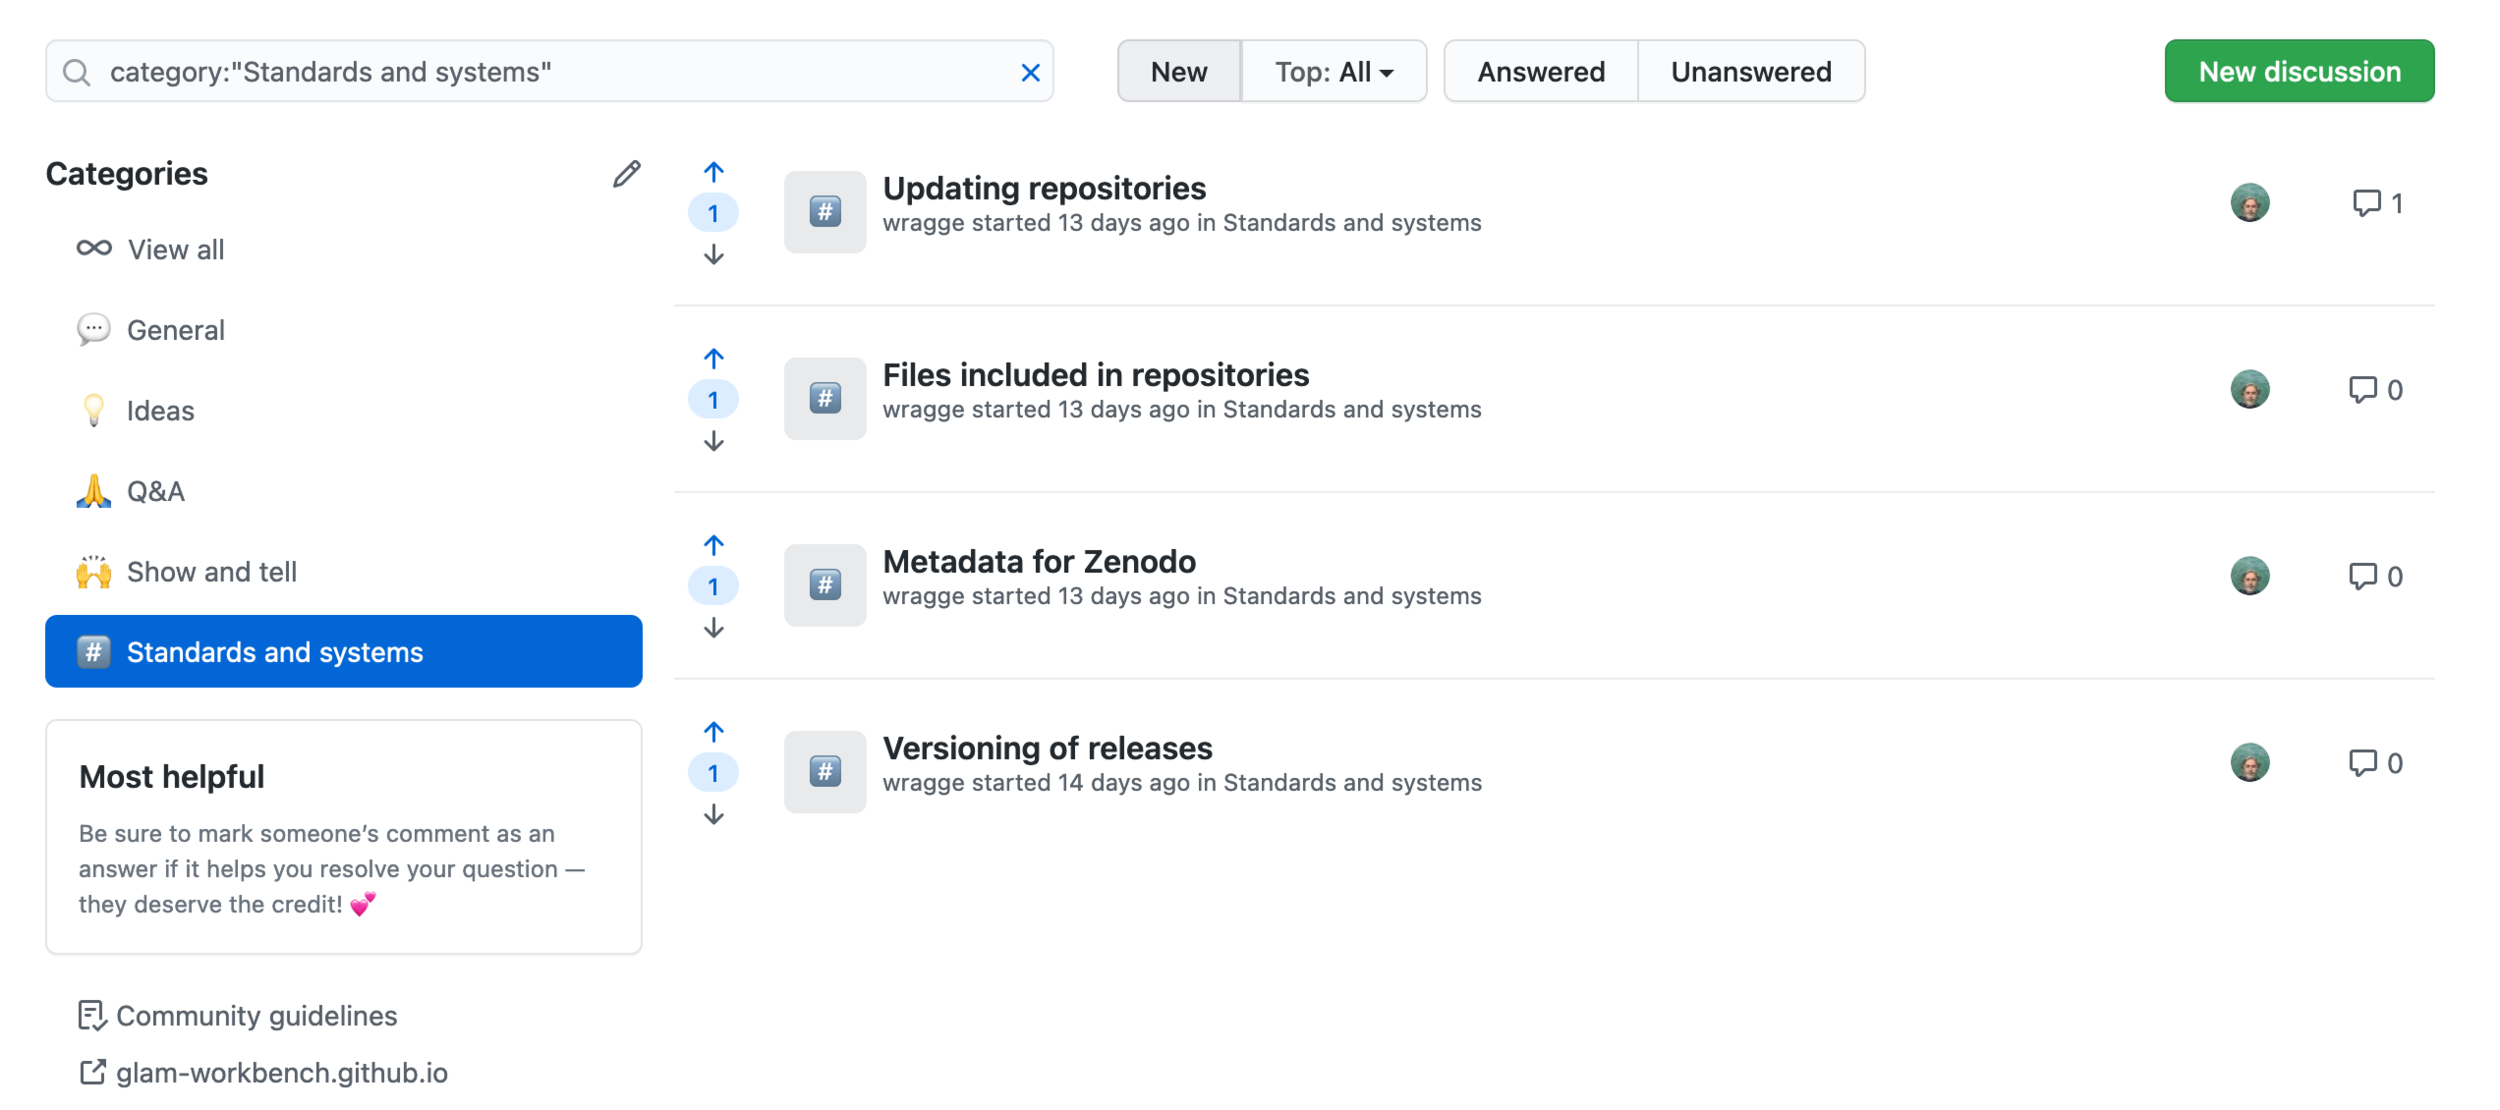Upvote the Updating repositories discussion

(x=713, y=171)
